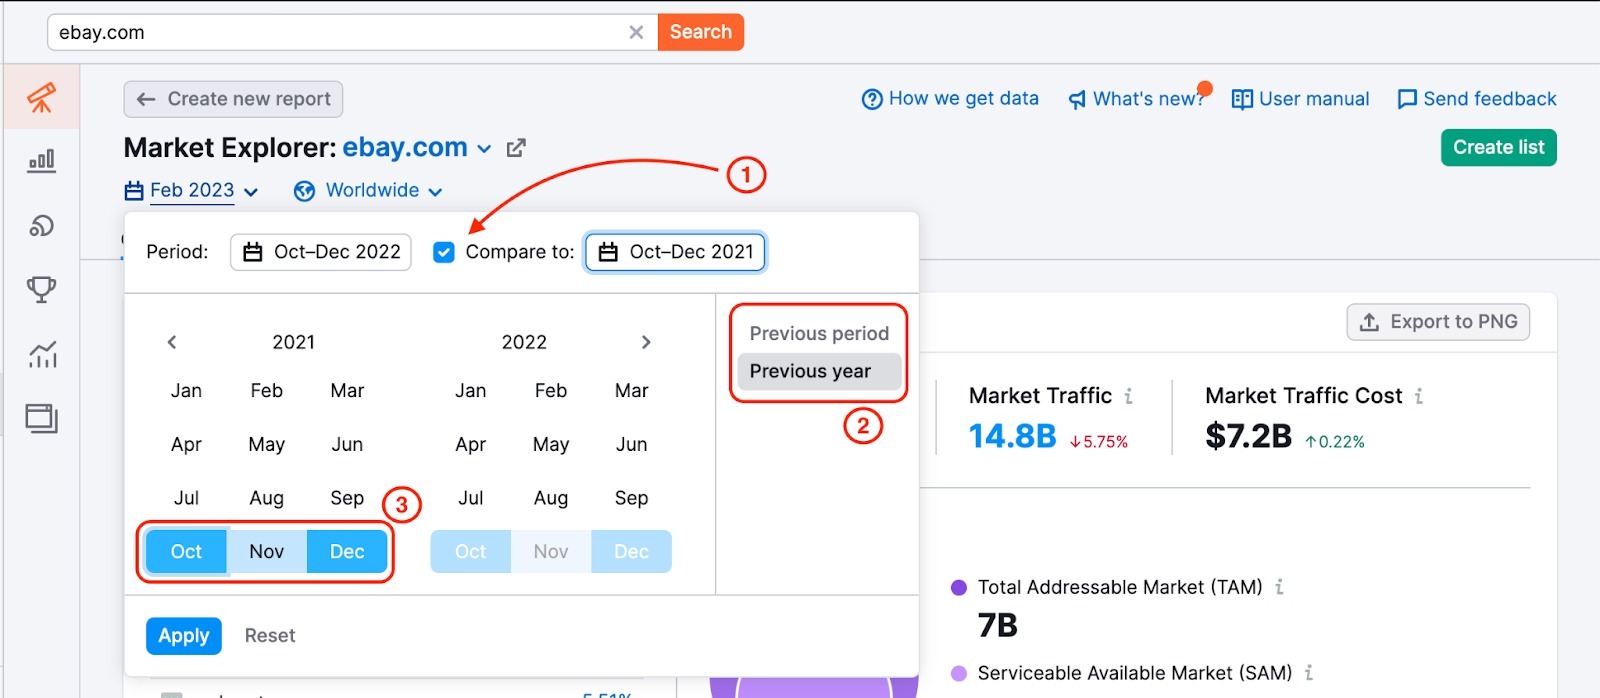Click Total Addressable Market info icon
This screenshot has height=698, width=1600.
(1279, 588)
